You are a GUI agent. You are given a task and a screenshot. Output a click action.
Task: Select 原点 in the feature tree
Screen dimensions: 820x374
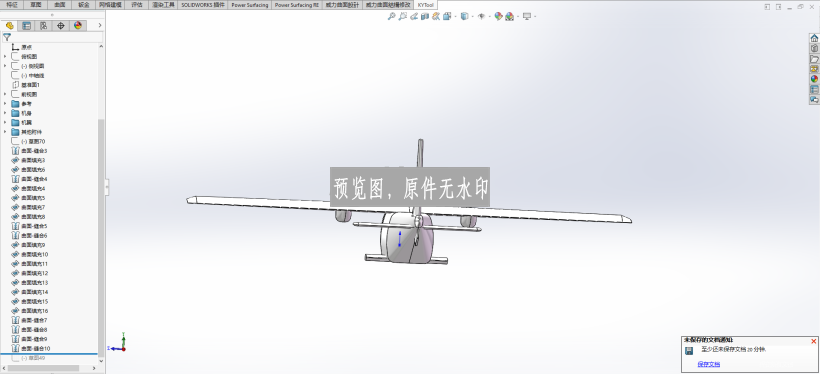(26, 47)
